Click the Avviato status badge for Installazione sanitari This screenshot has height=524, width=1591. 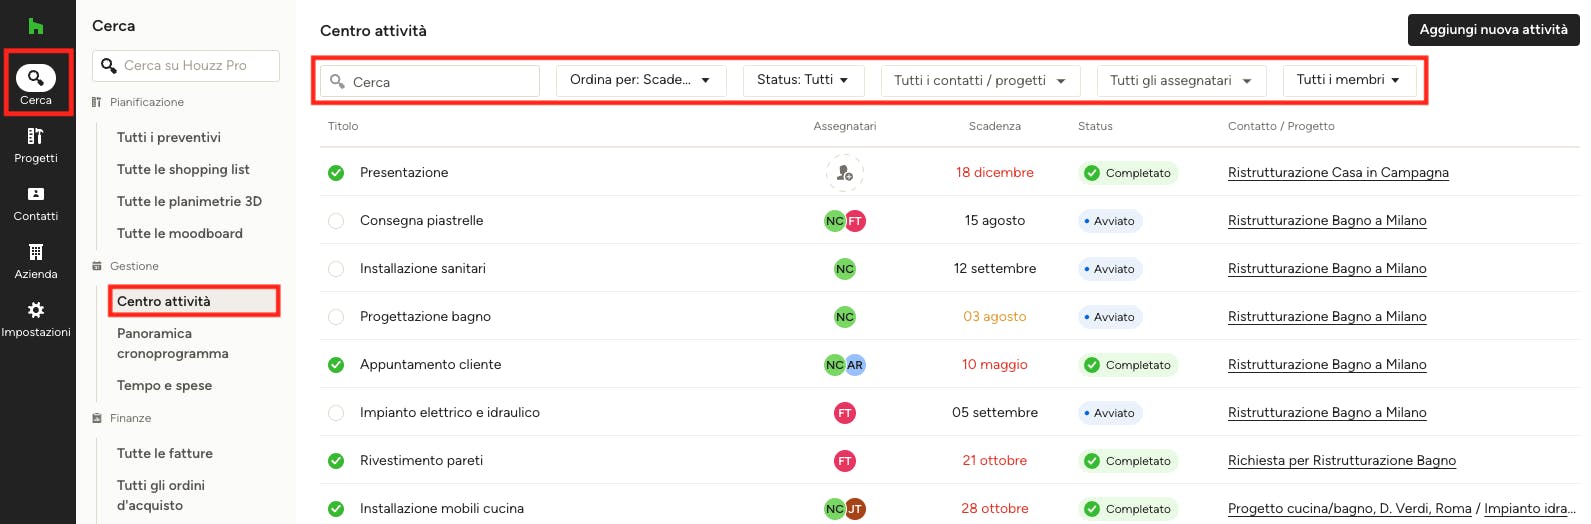click(x=1110, y=269)
